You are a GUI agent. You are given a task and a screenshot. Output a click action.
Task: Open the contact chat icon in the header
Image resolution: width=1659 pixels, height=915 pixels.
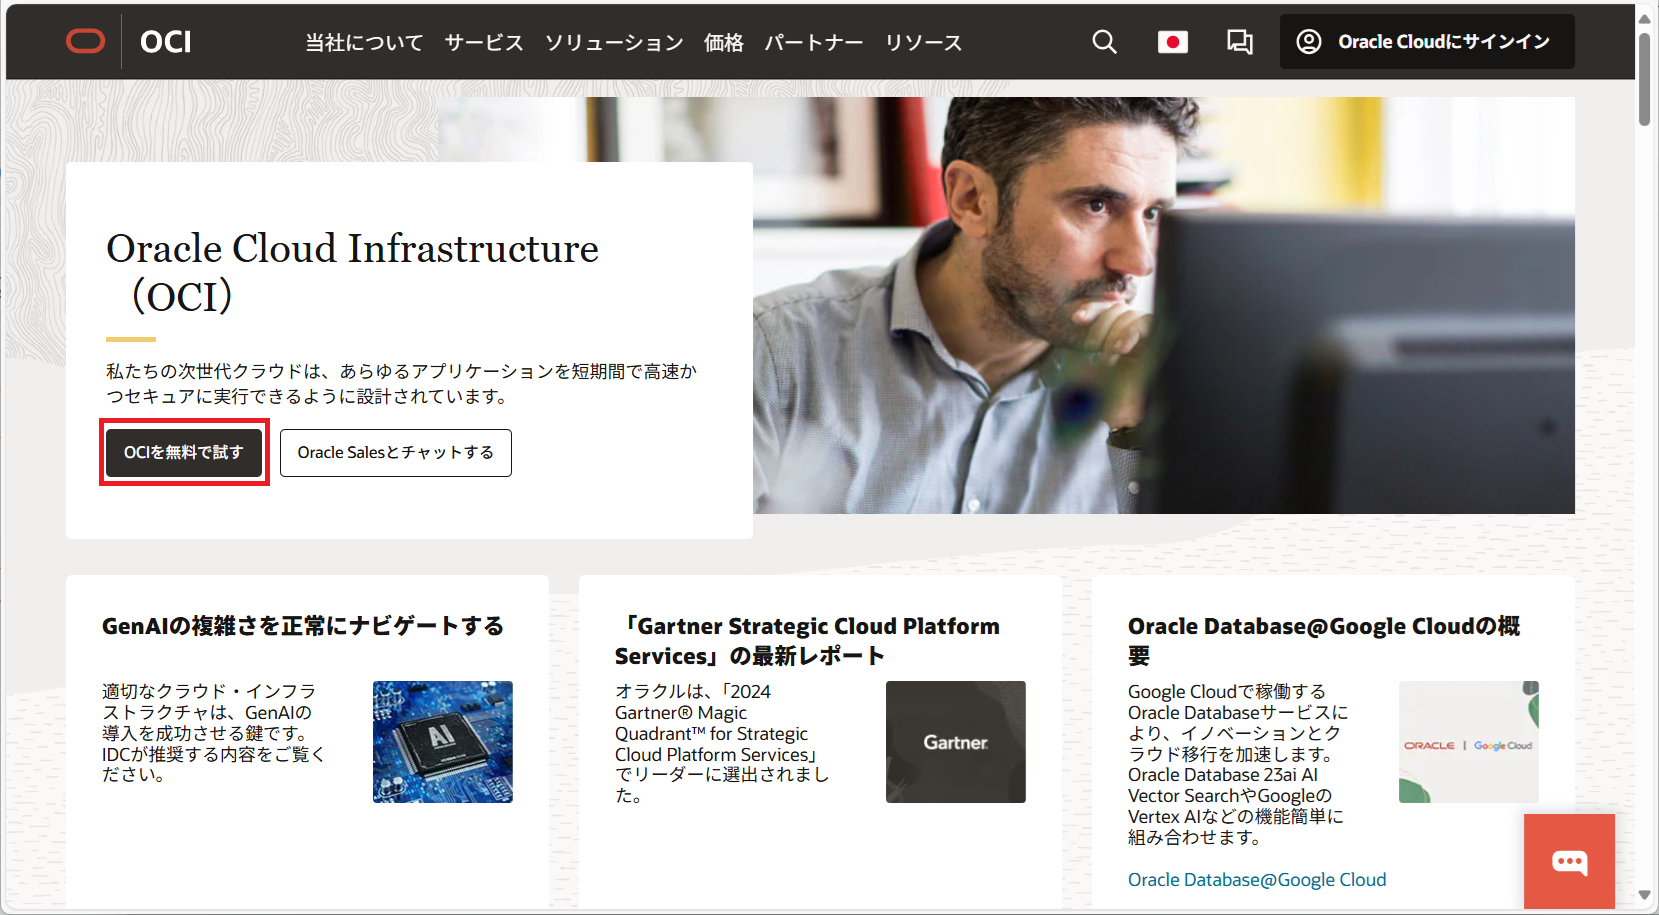1239,41
